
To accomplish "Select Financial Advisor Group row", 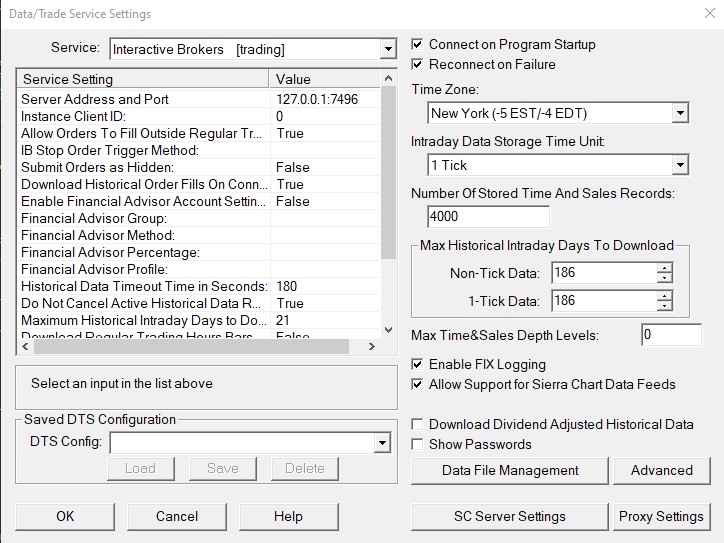I will [x=199, y=218].
